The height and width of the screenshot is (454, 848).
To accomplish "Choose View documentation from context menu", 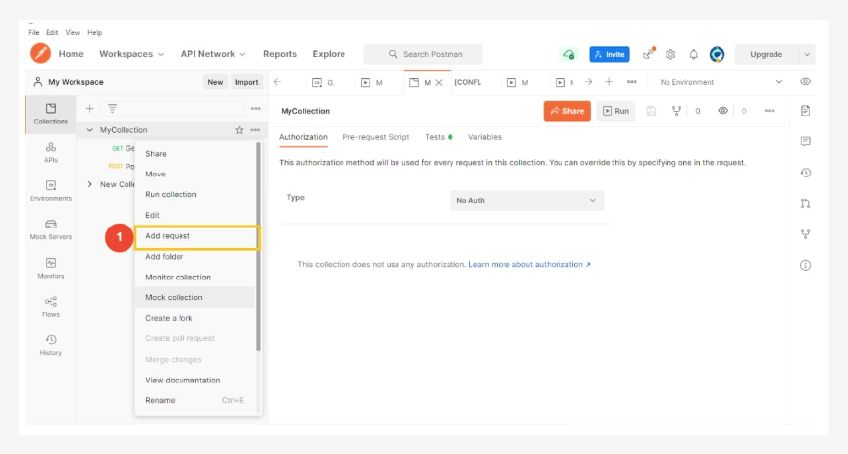I will pos(195,380).
